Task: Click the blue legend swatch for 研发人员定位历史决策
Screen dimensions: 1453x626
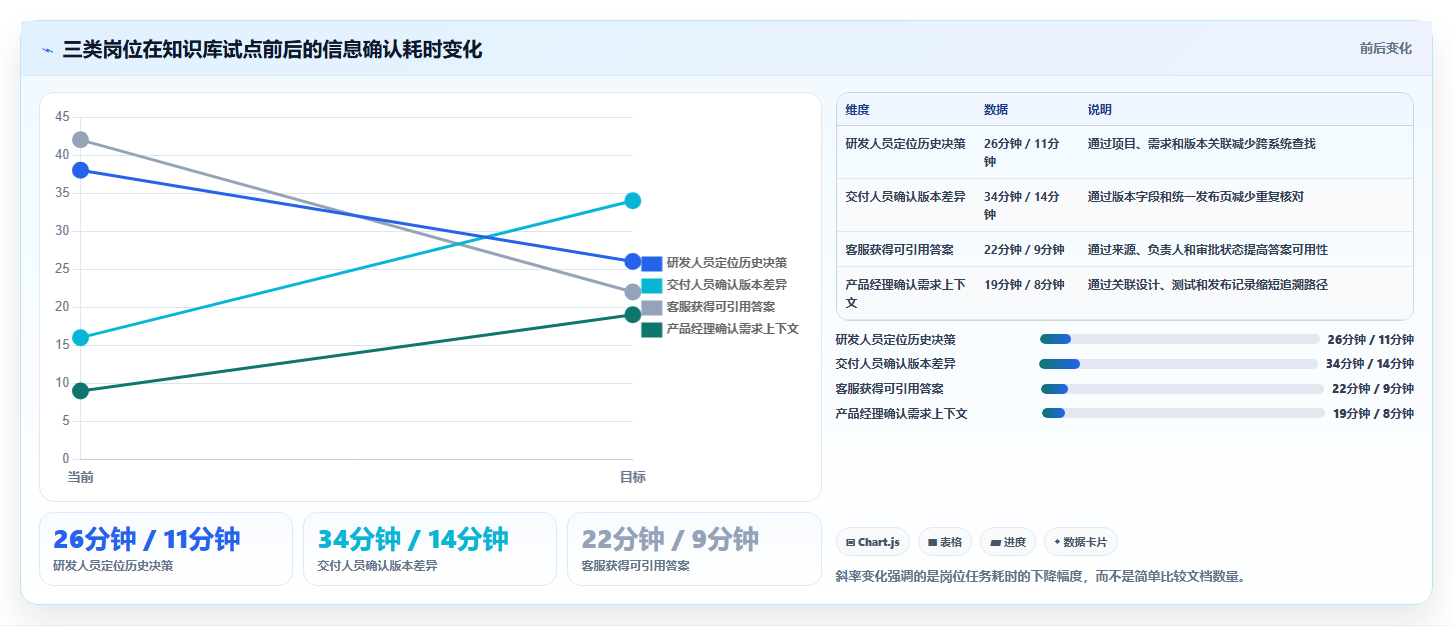Action: (x=651, y=263)
